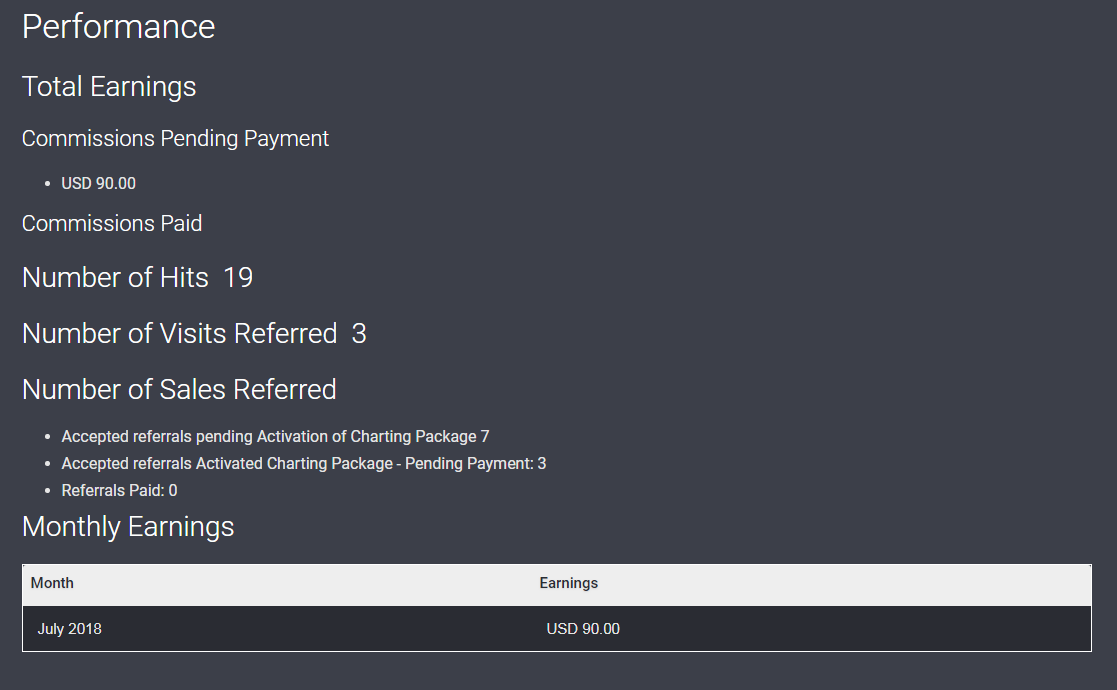The width and height of the screenshot is (1117, 690).
Task: Click the Total Earnings heading
Action: [x=109, y=87]
